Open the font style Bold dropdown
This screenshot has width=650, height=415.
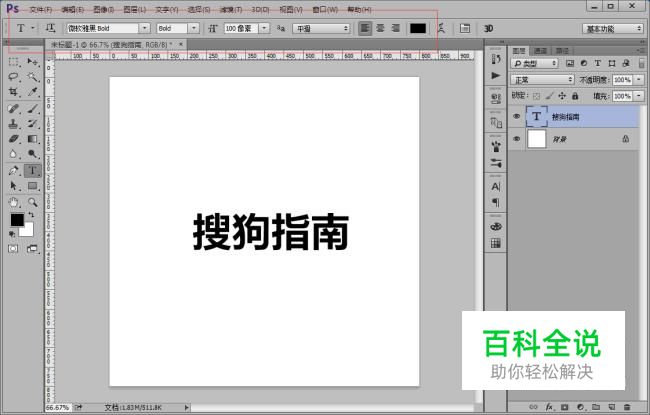pyautogui.click(x=194, y=28)
